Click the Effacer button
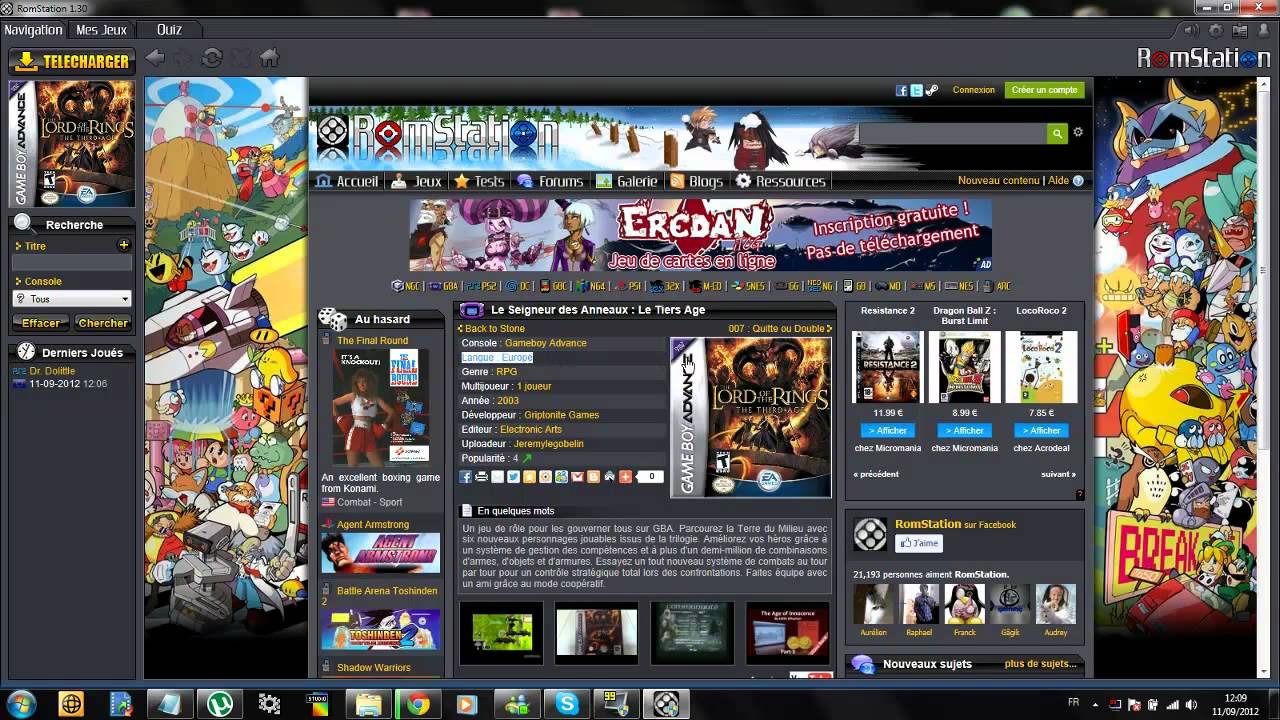 click(41, 323)
